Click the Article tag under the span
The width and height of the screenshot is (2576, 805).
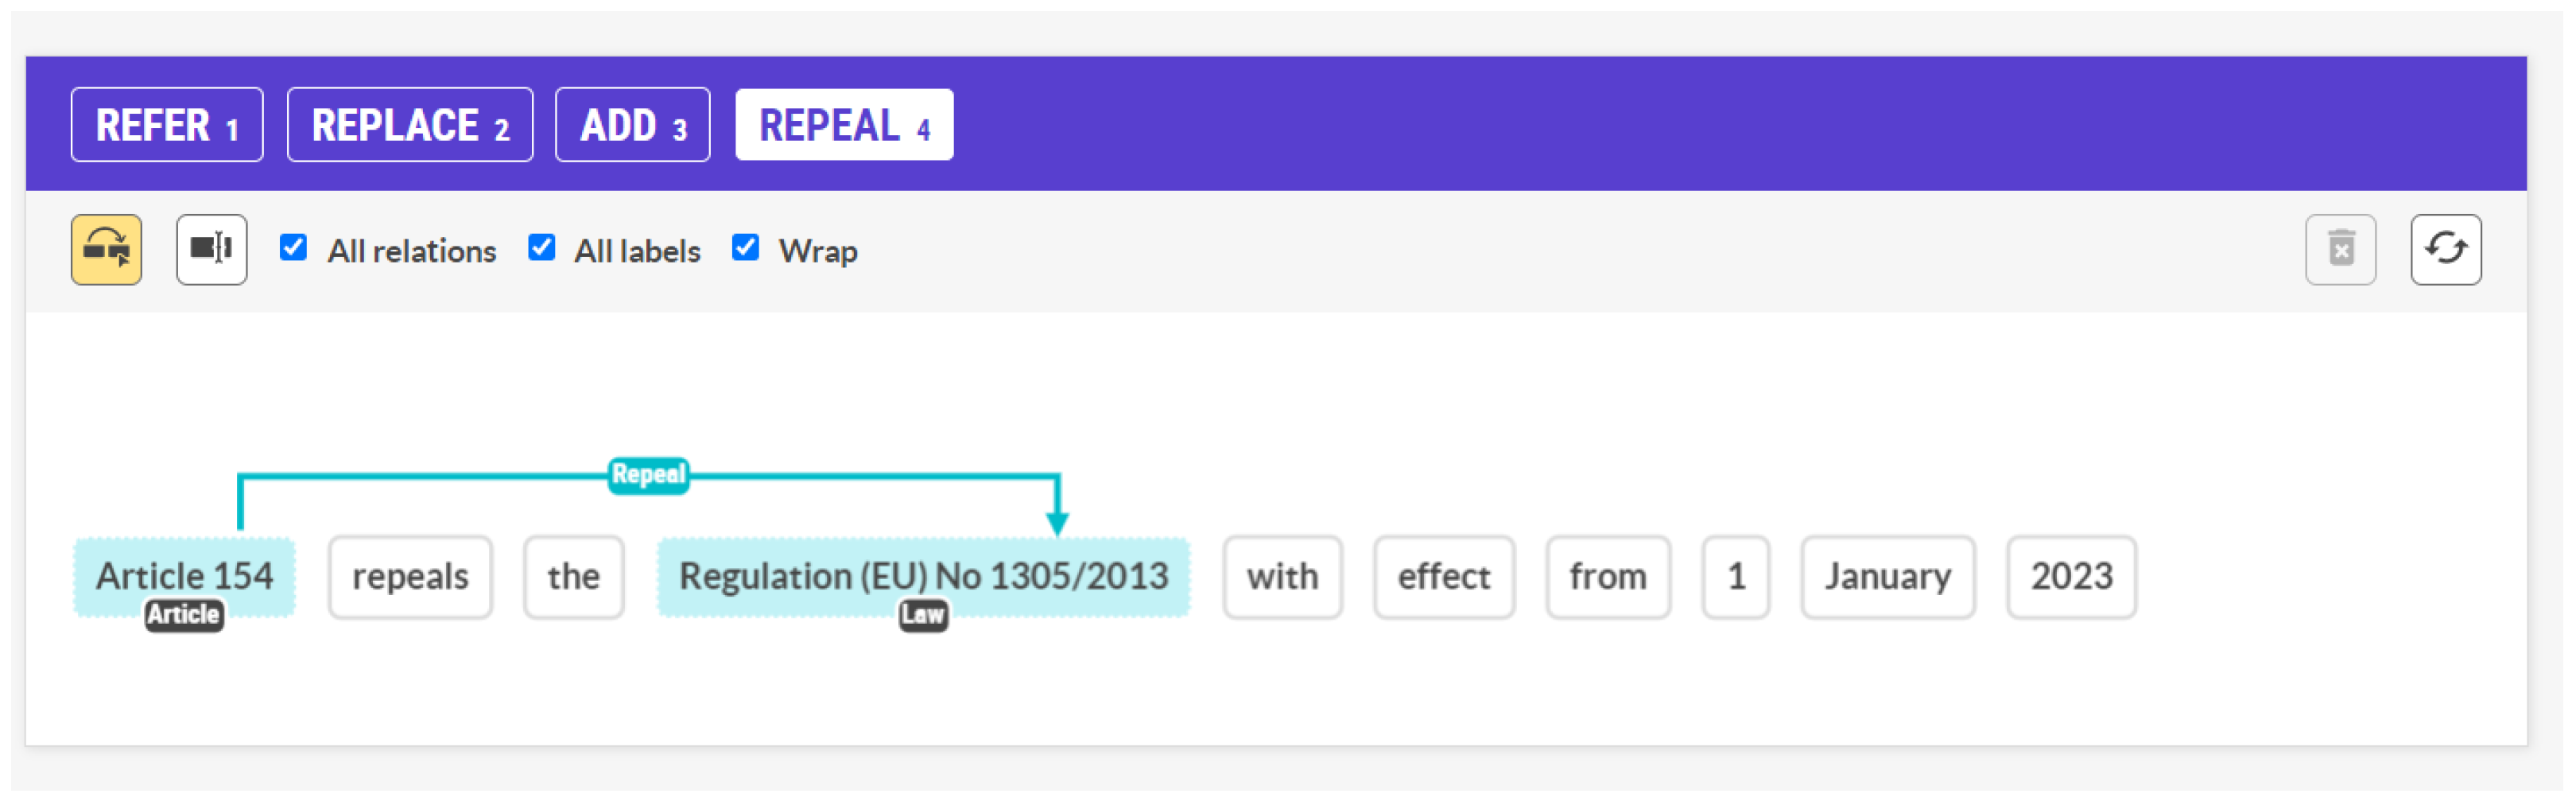coord(184,614)
